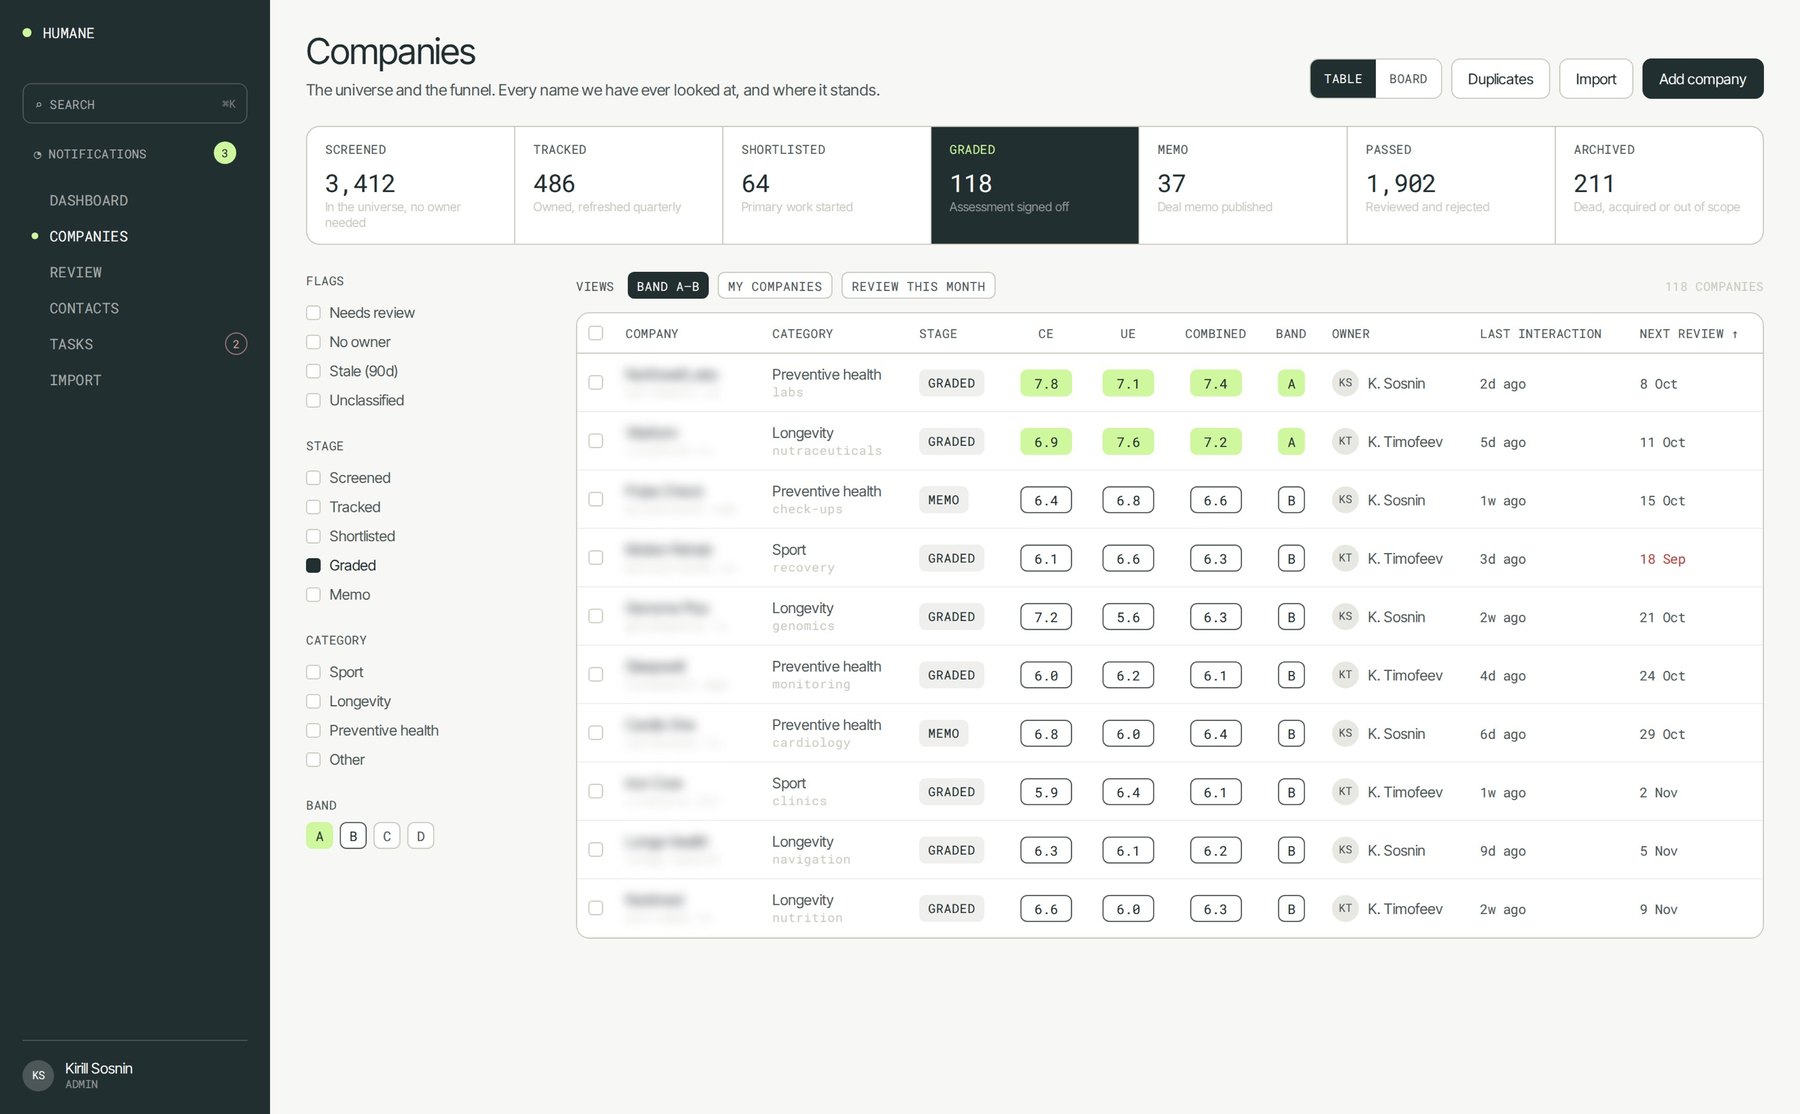Image resolution: width=1800 pixels, height=1114 pixels.
Task: Click the Import button in header
Action: (x=1596, y=79)
